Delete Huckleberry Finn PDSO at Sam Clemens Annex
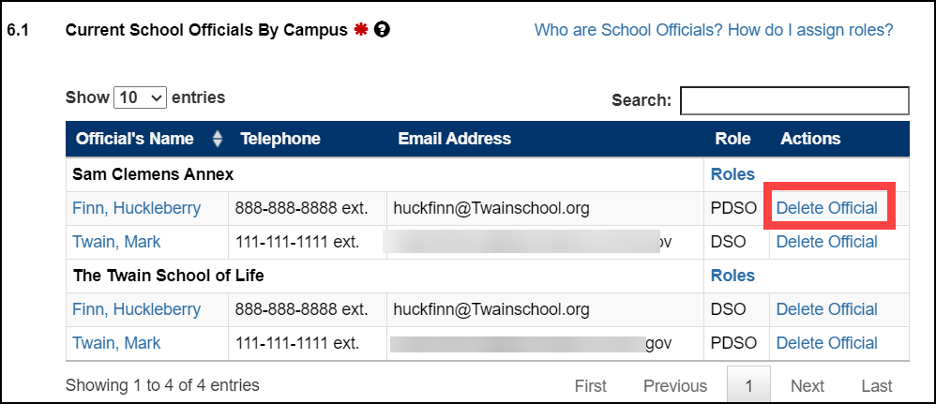Screen dimensions: 936x404 827,208
